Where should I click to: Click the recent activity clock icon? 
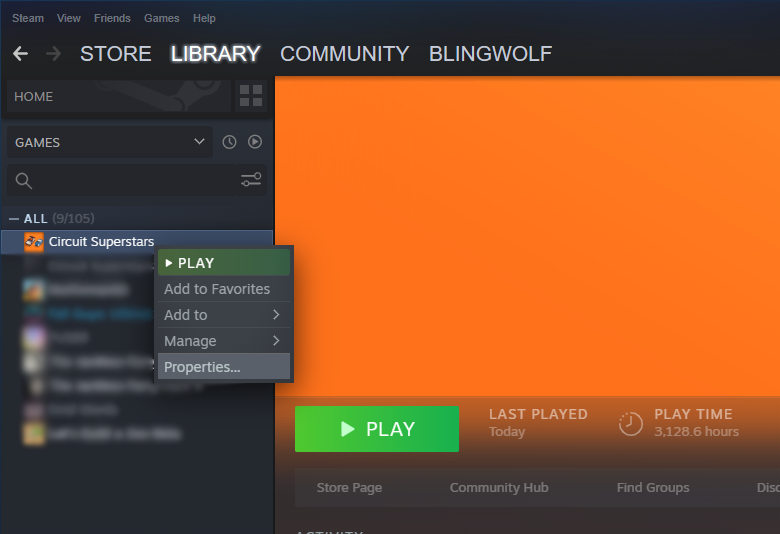tap(229, 142)
